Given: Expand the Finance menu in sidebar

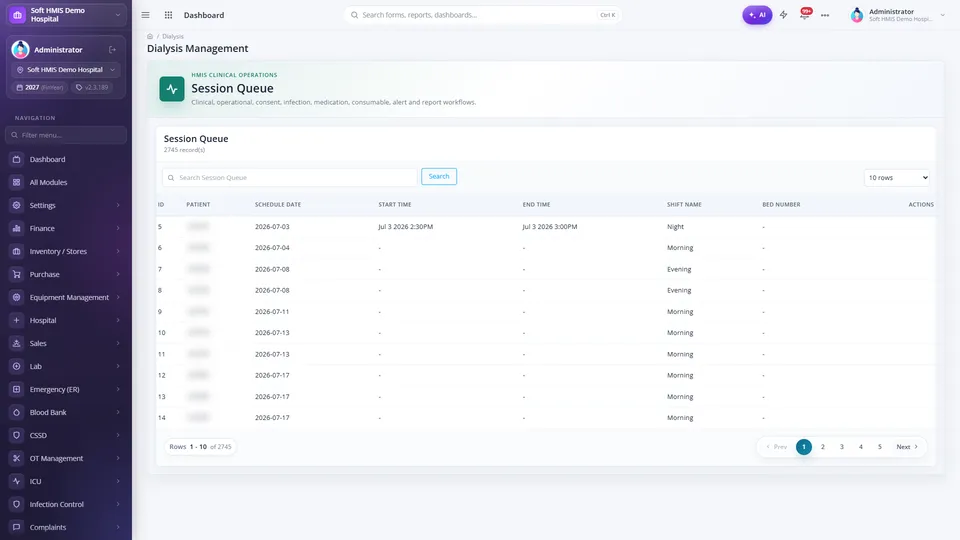Looking at the screenshot, I should tap(66, 228).
